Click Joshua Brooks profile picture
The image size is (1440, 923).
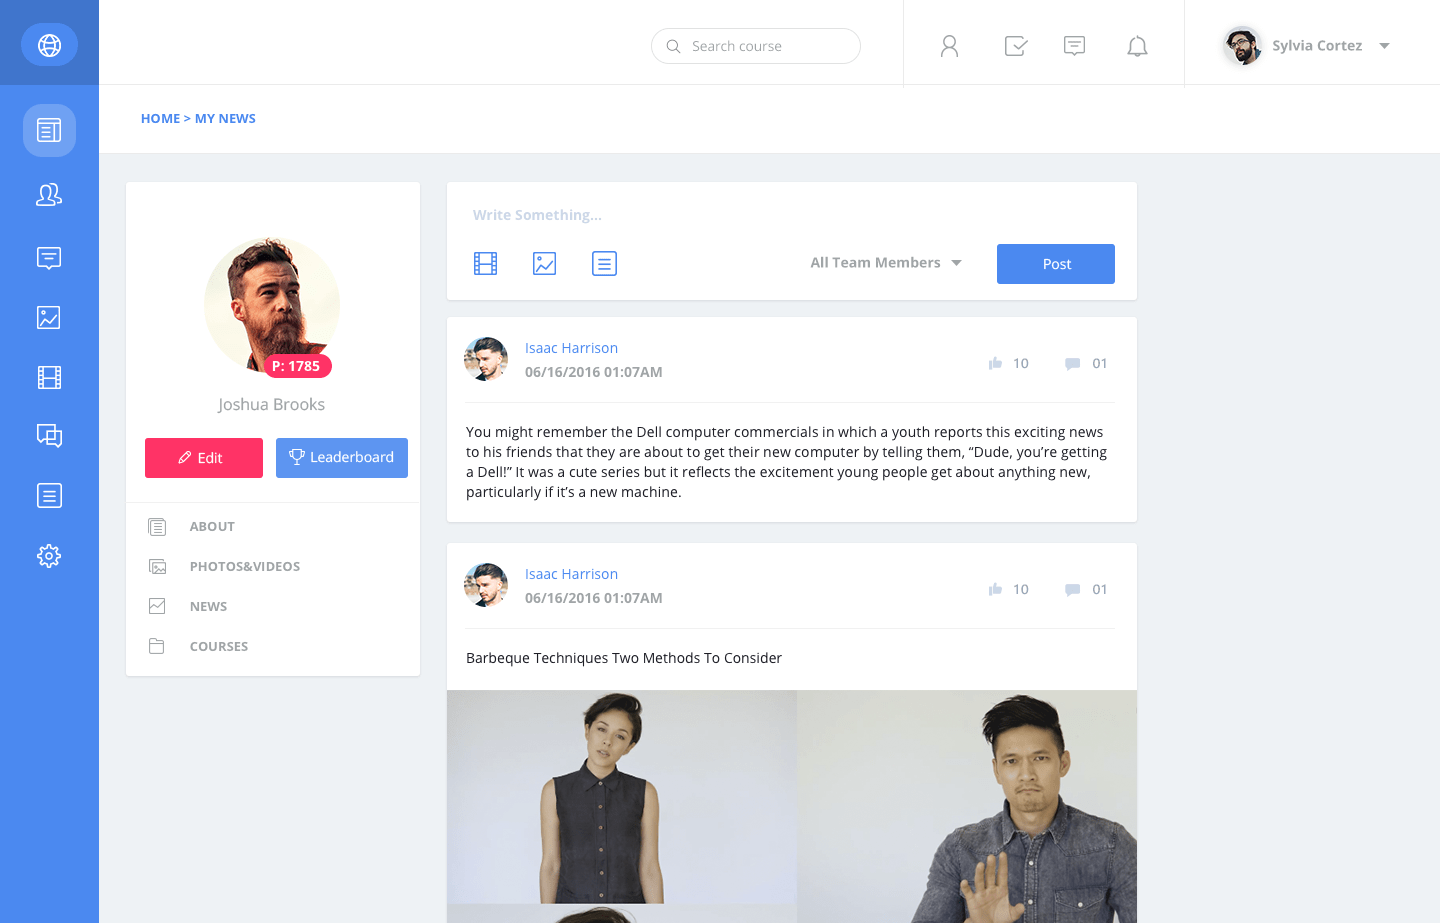[x=272, y=305]
